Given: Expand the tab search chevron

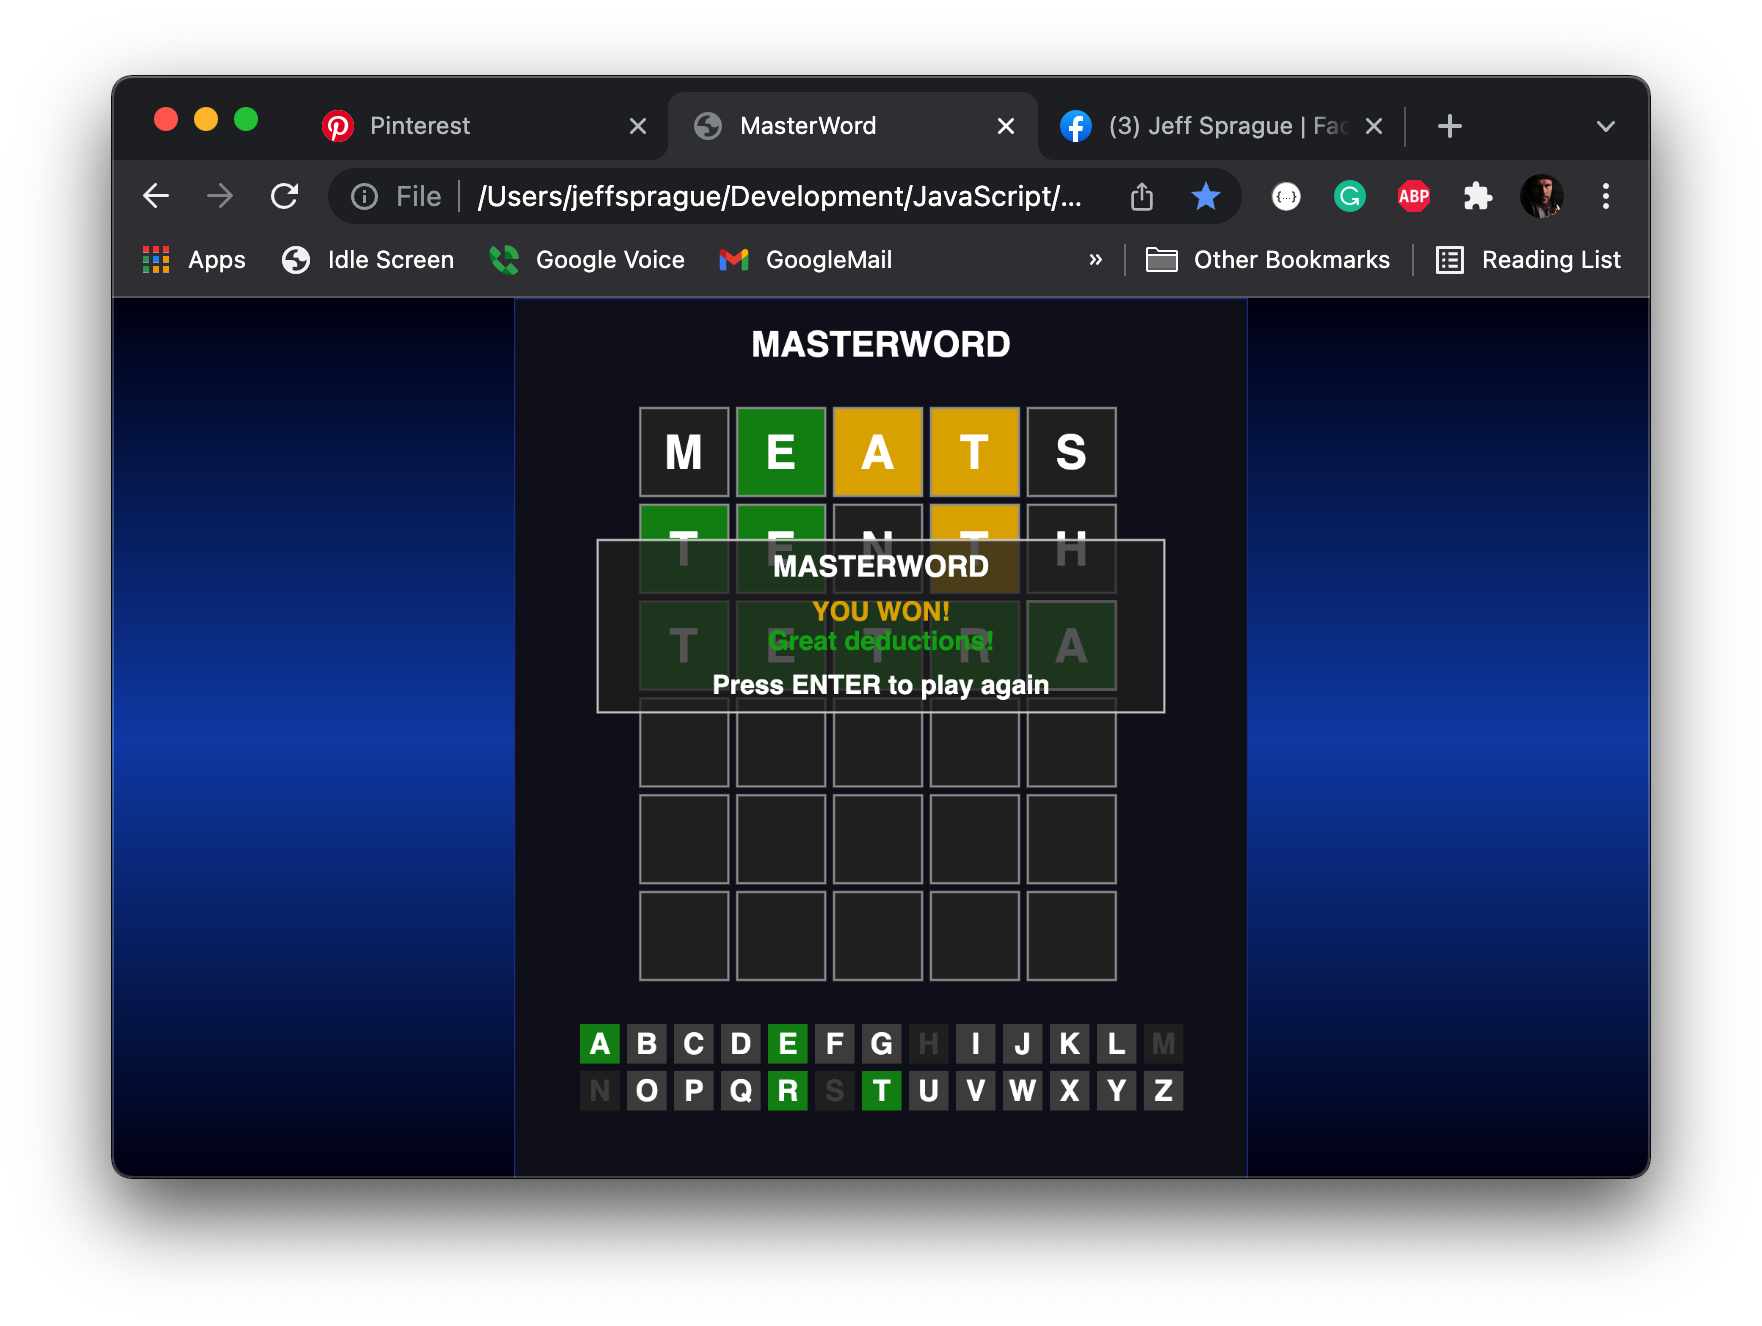Looking at the screenshot, I should click(1606, 126).
